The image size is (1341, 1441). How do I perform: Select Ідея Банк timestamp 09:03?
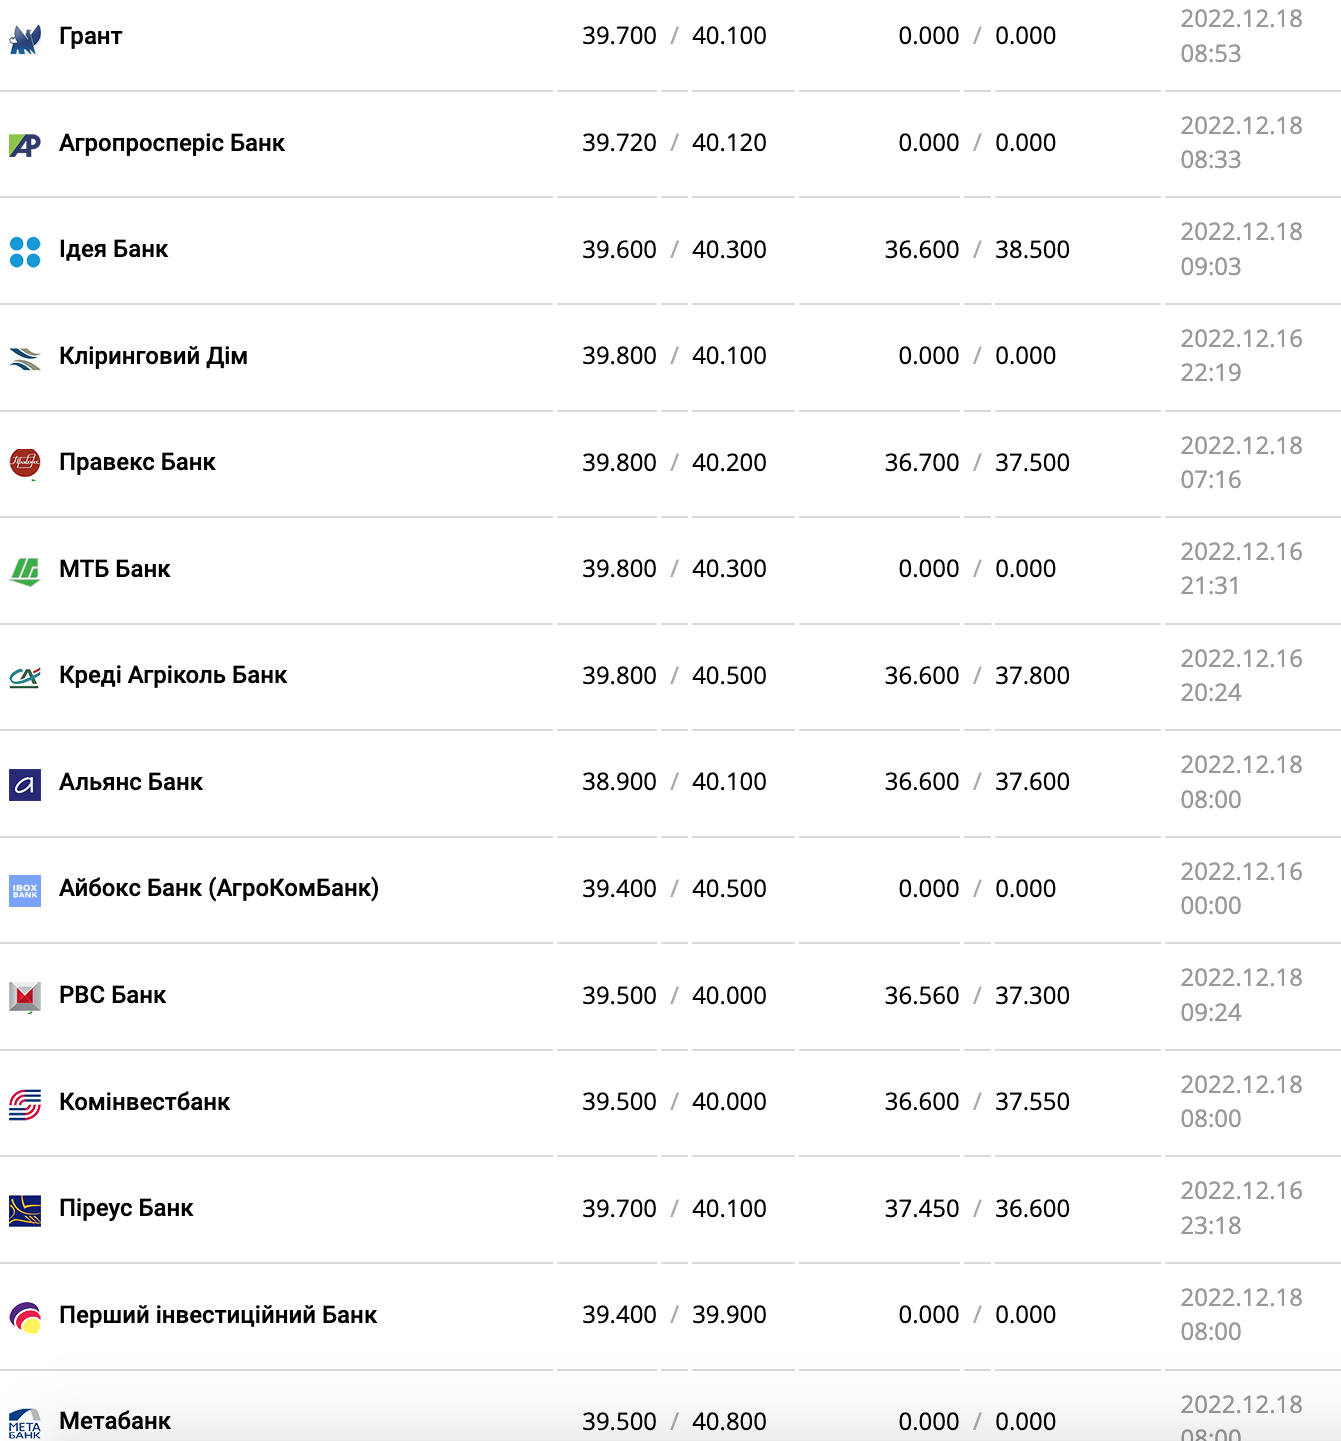pyautogui.click(x=1211, y=266)
